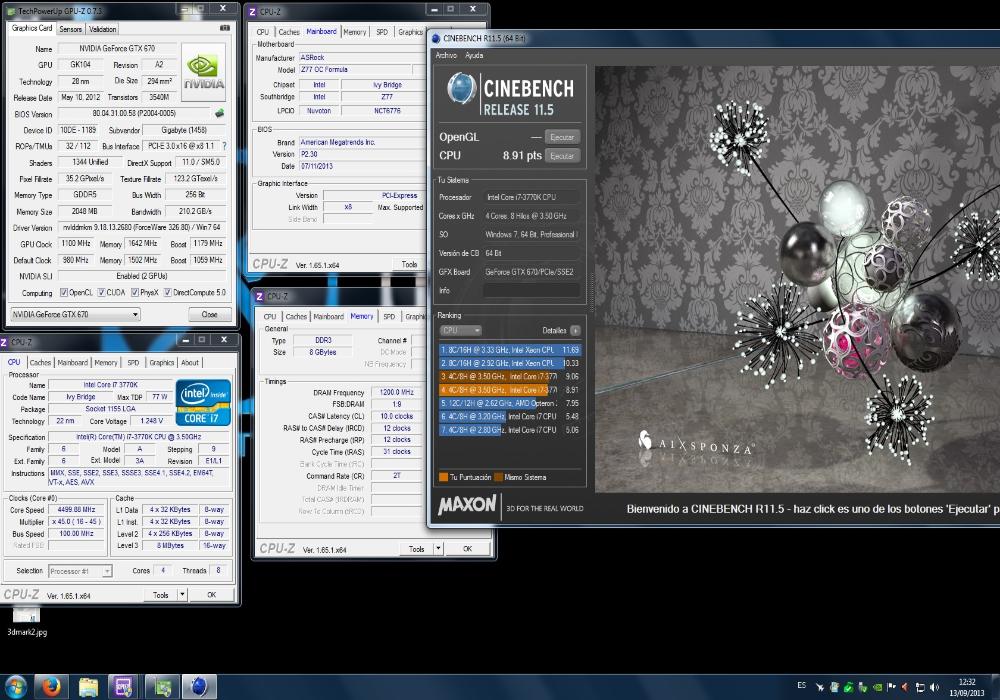
Task: Open Archivo menu in Cinebench
Action: [x=446, y=55]
